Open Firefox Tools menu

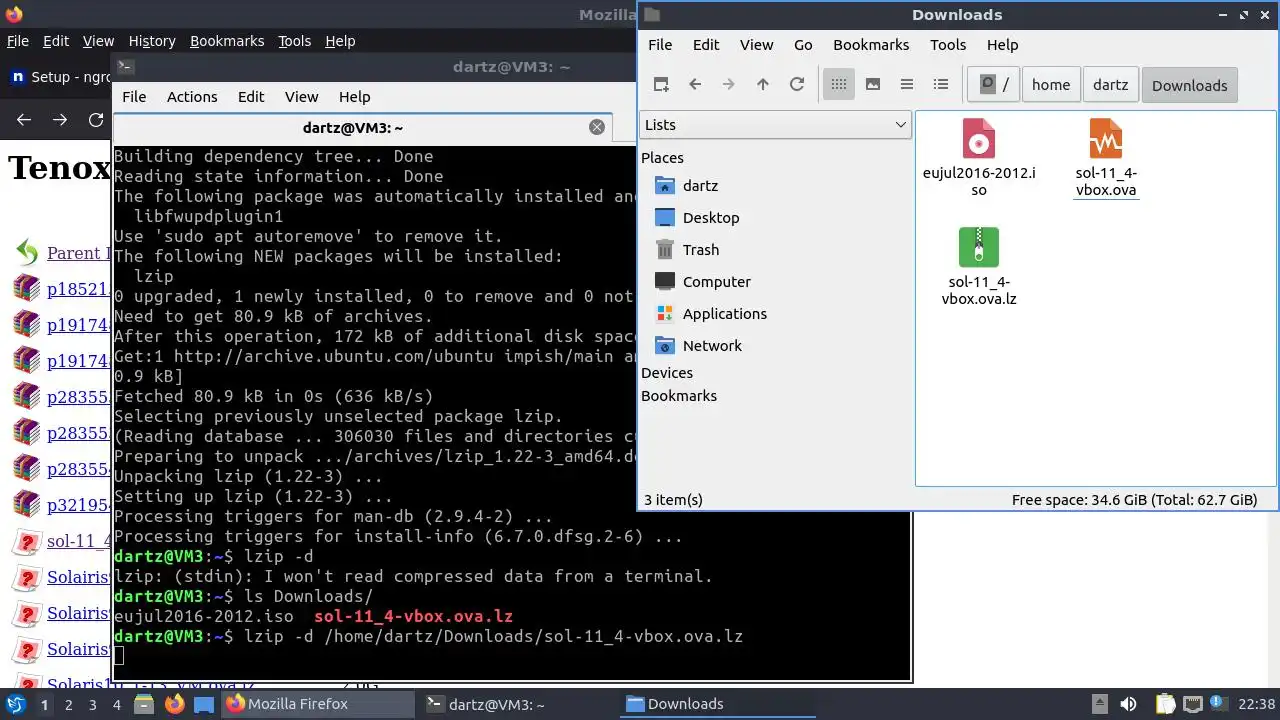coord(294,41)
